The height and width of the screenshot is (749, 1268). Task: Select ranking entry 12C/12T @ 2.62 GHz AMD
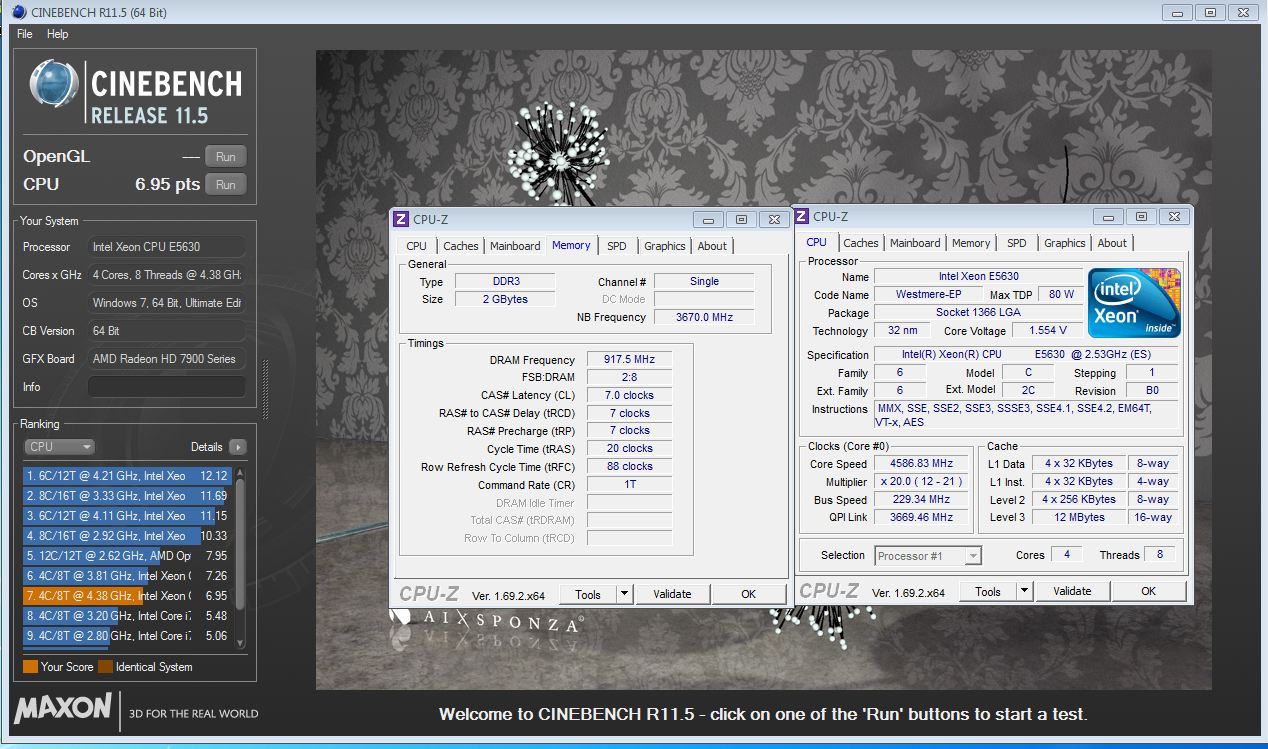(128, 556)
